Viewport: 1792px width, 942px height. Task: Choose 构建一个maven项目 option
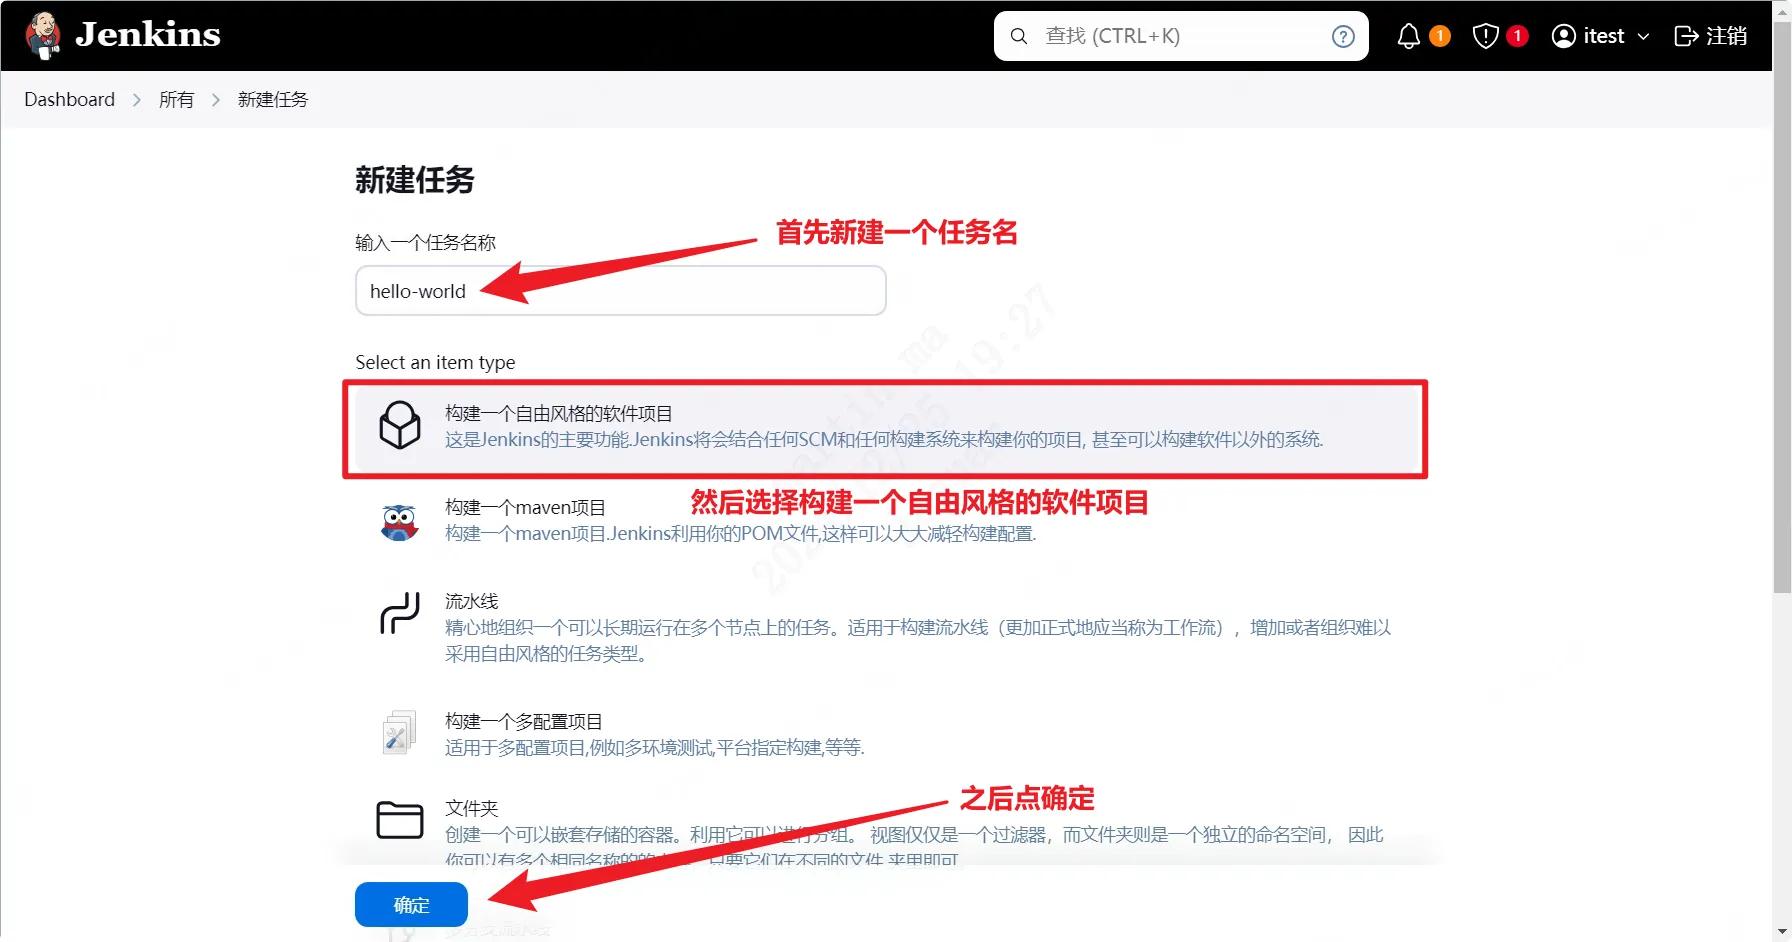885,520
